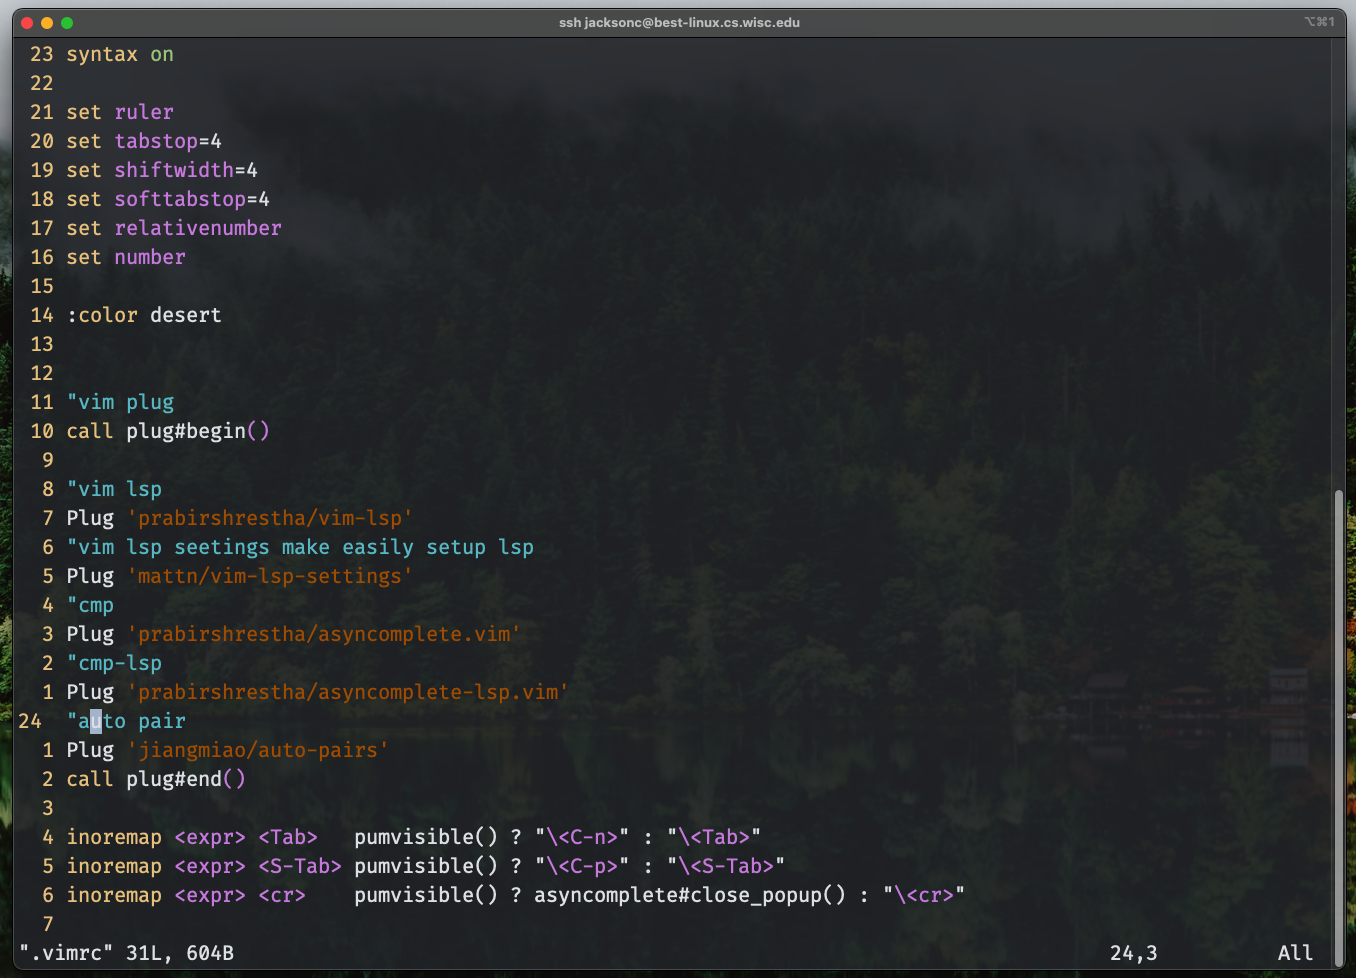This screenshot has height=978, width=1356.
Task: Click the comment '"cmp-lsp'
Action: point(114,663)
